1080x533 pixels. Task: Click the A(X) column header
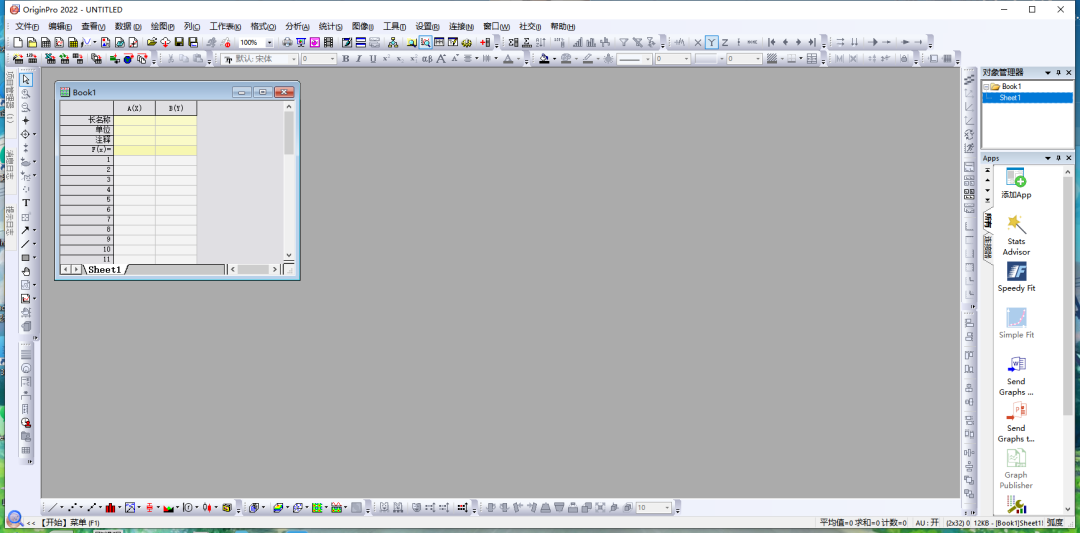click(x=134, y=108)
